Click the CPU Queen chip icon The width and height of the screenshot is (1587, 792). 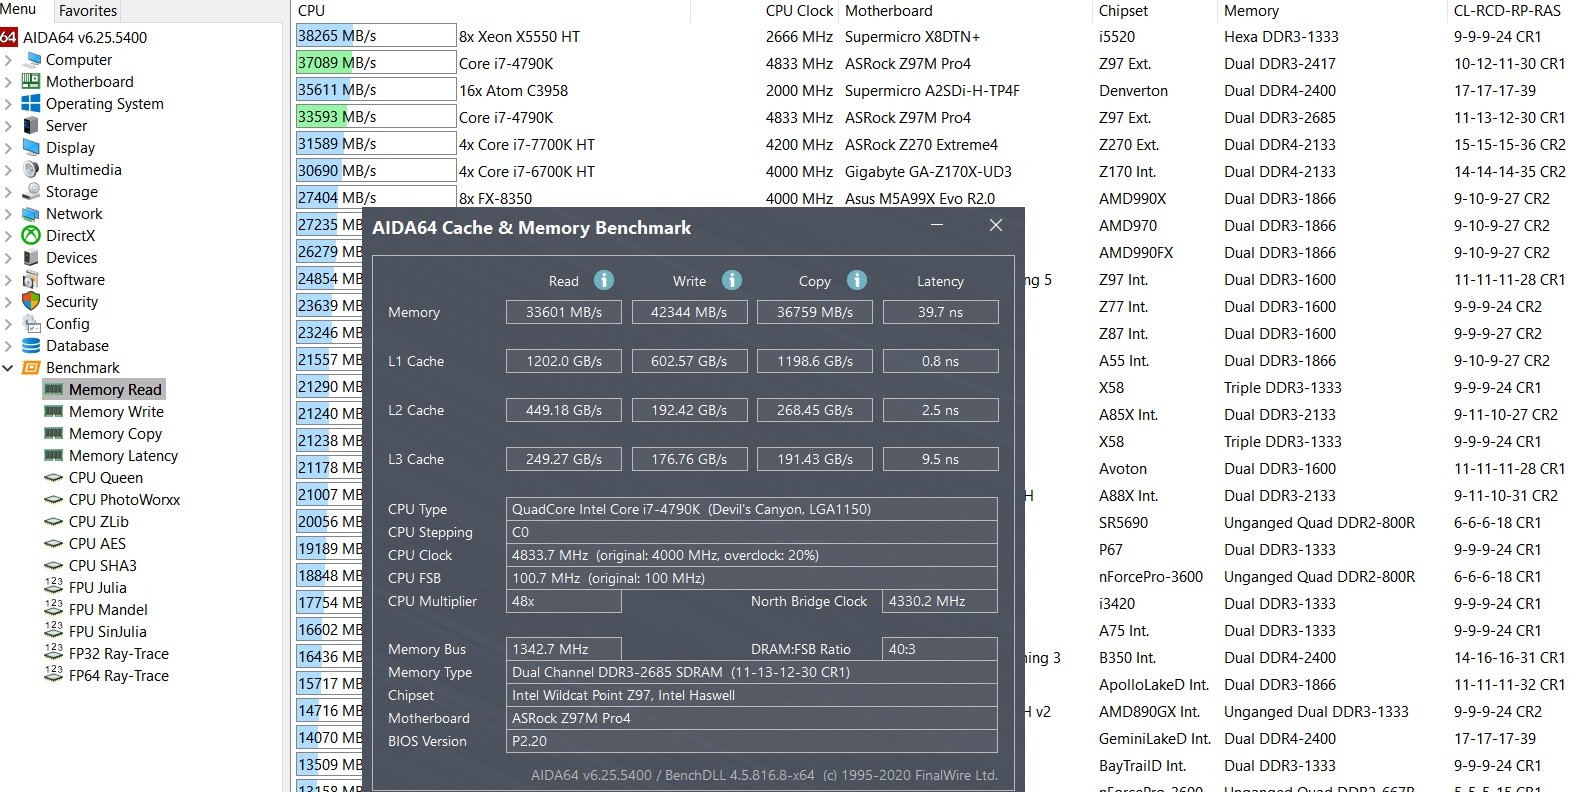pyautogui.click(x=54, y=478)
